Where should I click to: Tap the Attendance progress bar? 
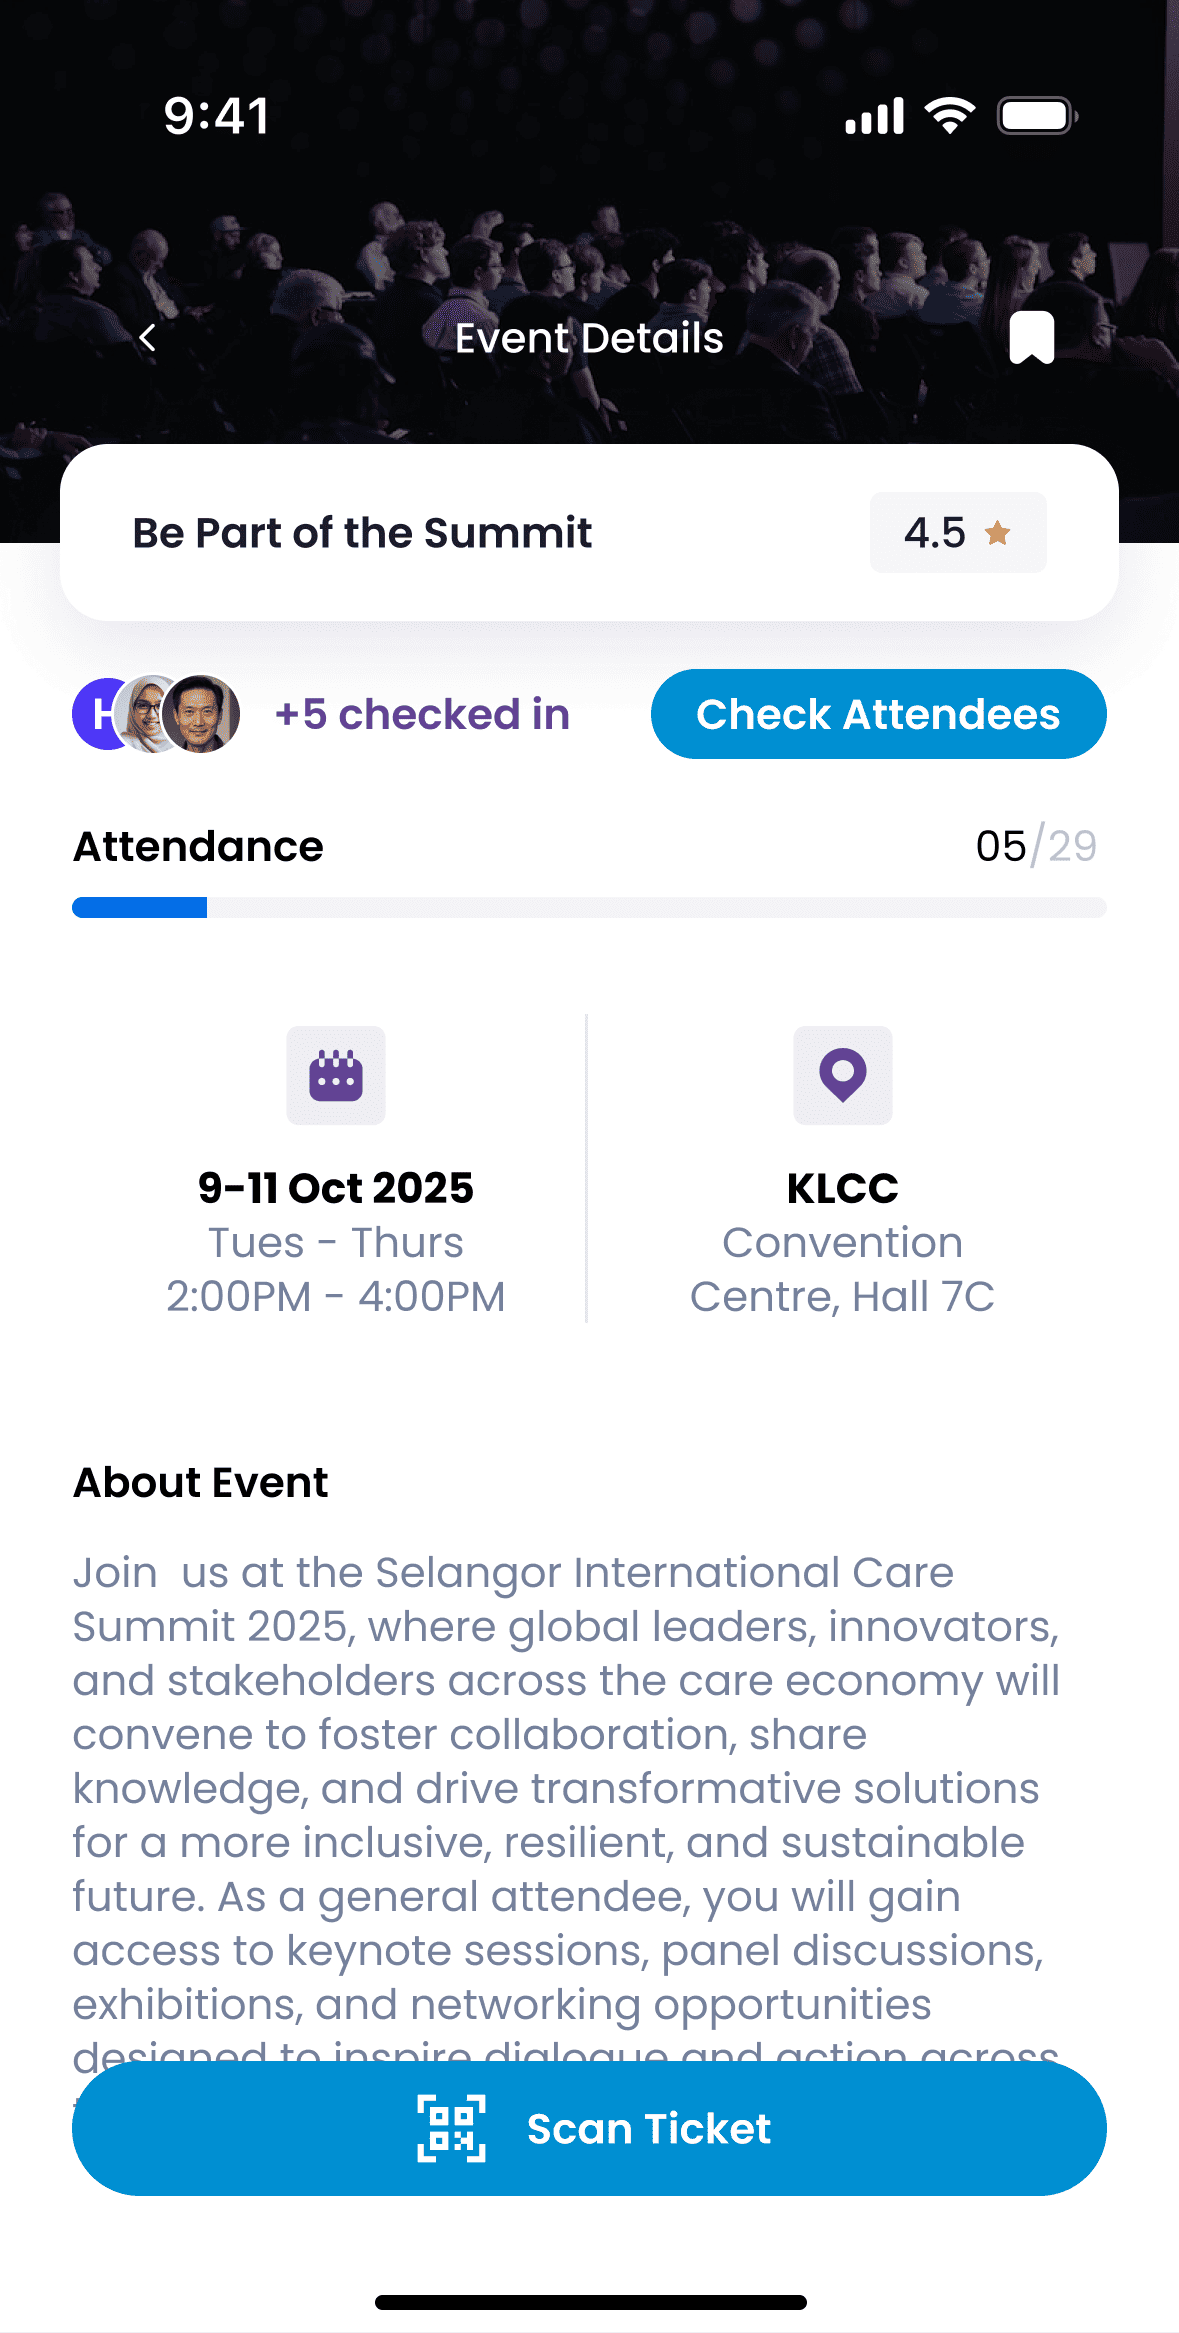click(589, 908)
